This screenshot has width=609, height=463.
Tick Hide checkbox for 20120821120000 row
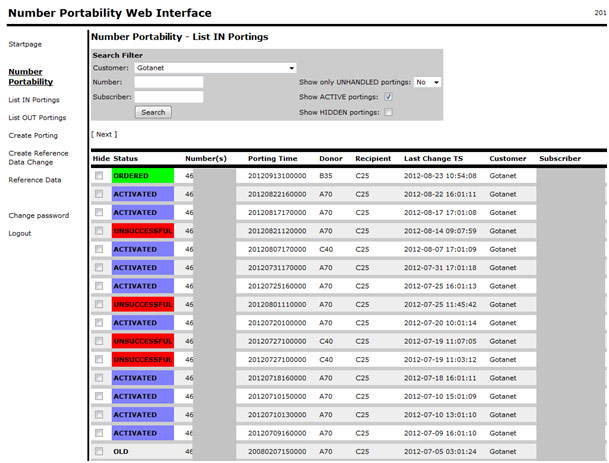click(99, 231)
